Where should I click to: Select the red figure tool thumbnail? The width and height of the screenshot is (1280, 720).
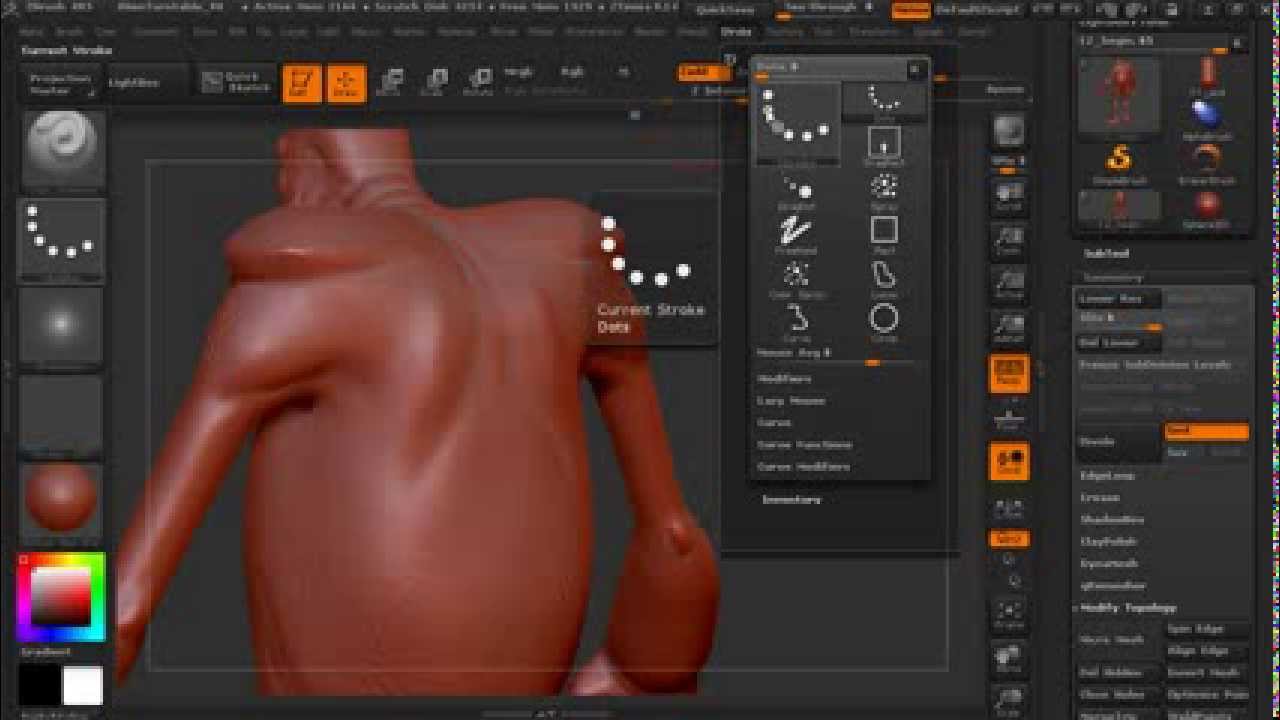(1119, 95)
